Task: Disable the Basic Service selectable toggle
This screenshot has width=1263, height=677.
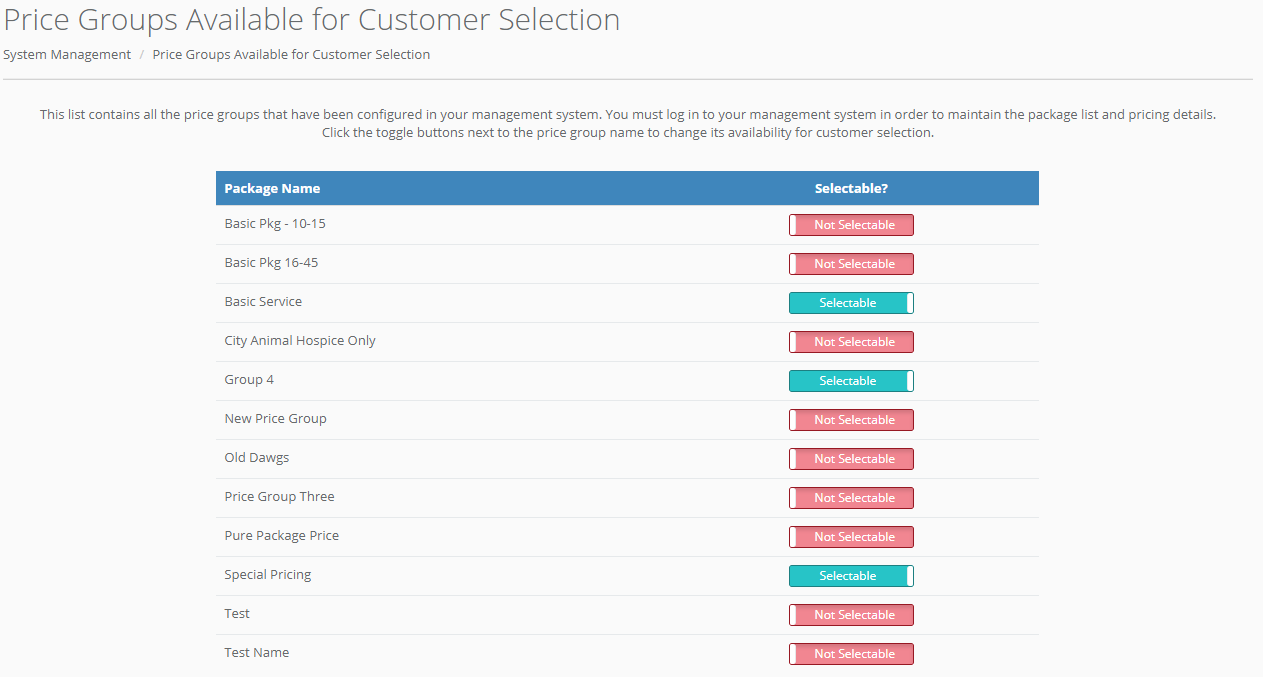Action: click(851, 303)
